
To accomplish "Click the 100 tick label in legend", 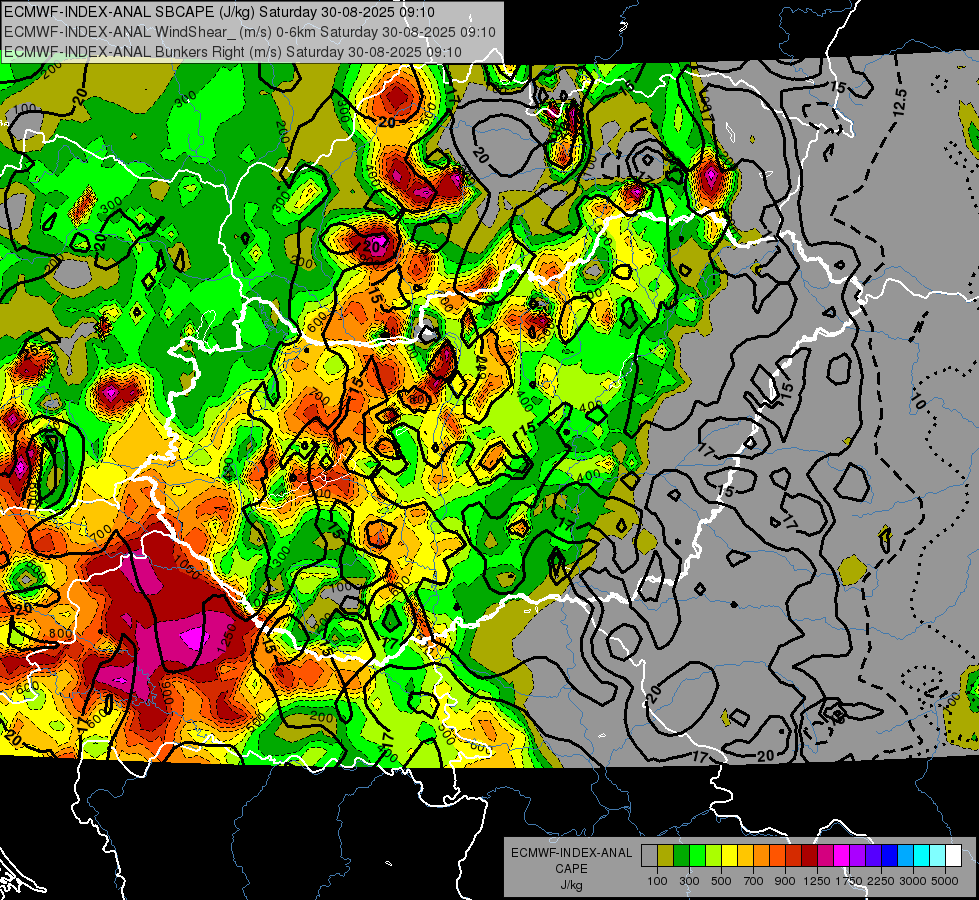I will click(x=657, y=881).
